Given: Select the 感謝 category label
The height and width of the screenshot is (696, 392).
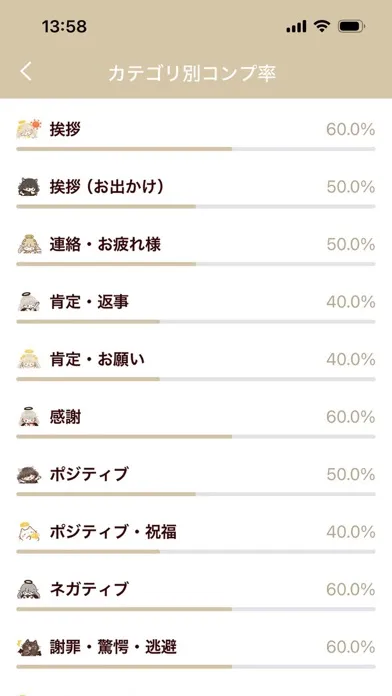Looking at the screenshot, I should tap(65, 417).
